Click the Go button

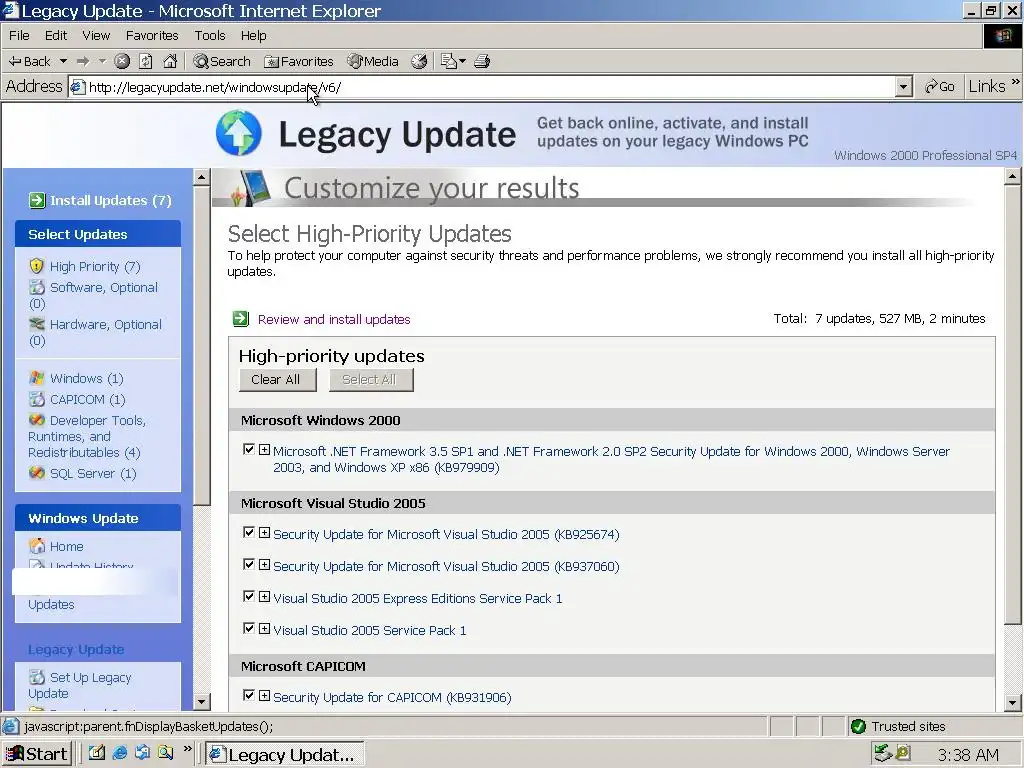coord(939,86)
